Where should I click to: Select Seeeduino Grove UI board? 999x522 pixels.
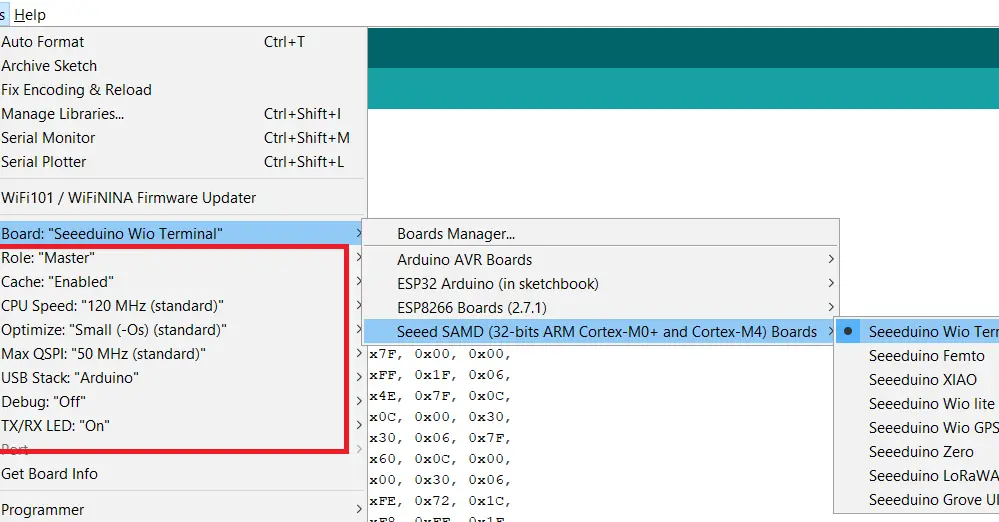click(x=917, y=500)
